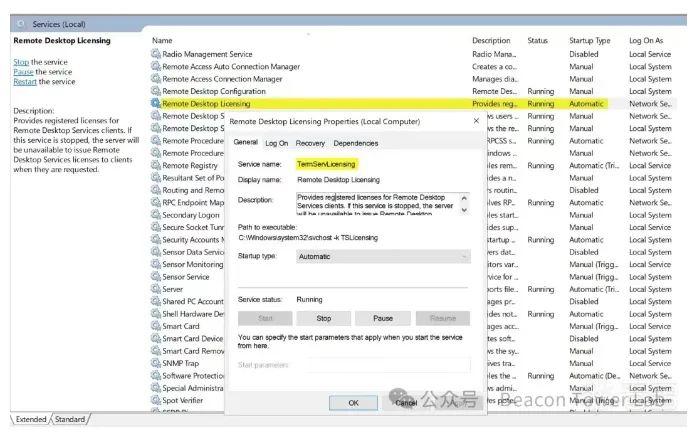Click the Remote Access Auto Connection Manager icon
The height and width of the screenshot is (435, 697).
pyautogui.click(x=156, y=66)
